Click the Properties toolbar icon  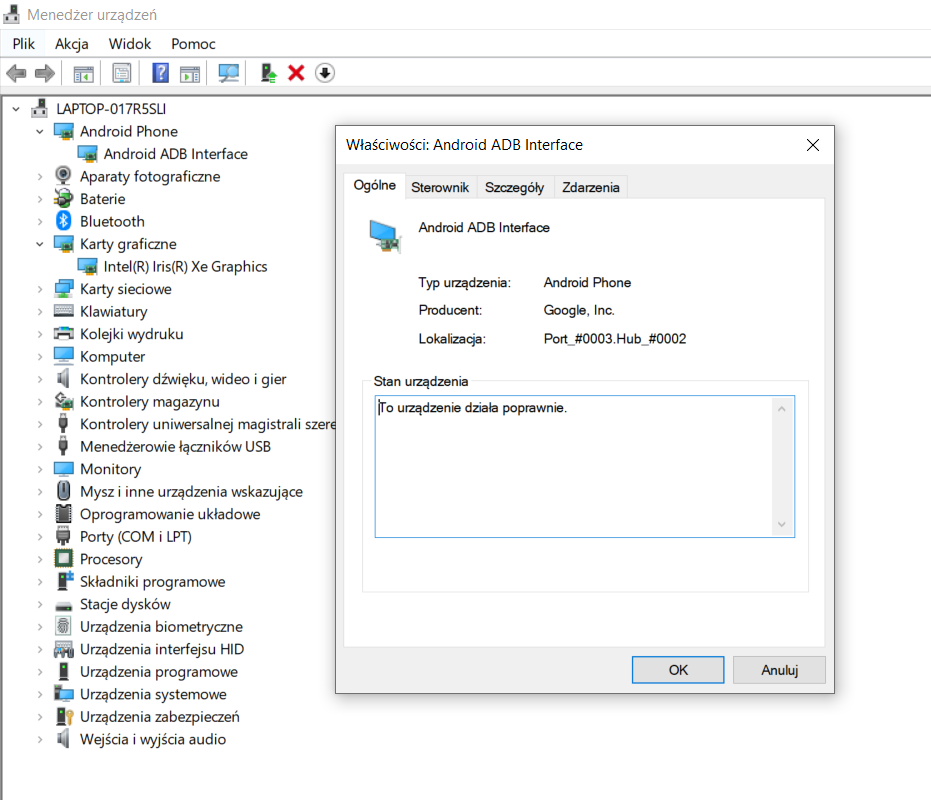coord(122,73)
